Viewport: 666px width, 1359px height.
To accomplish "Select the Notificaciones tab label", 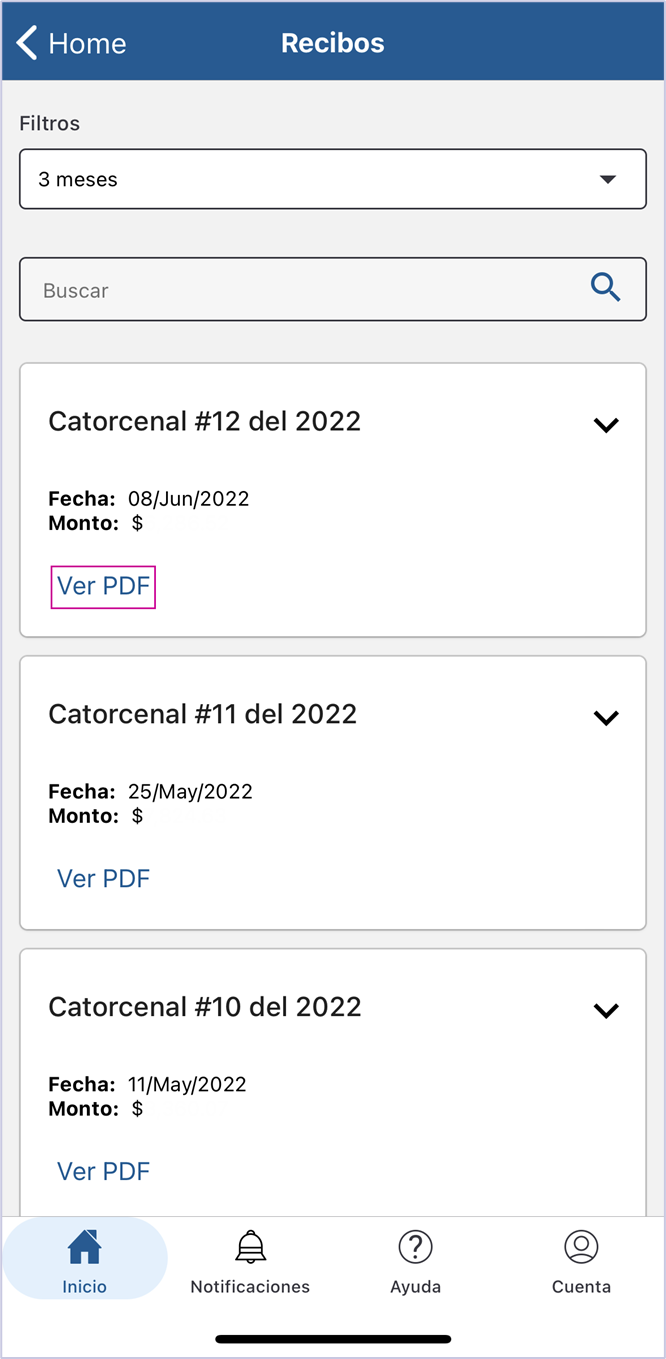I will tap(250, 1287).
